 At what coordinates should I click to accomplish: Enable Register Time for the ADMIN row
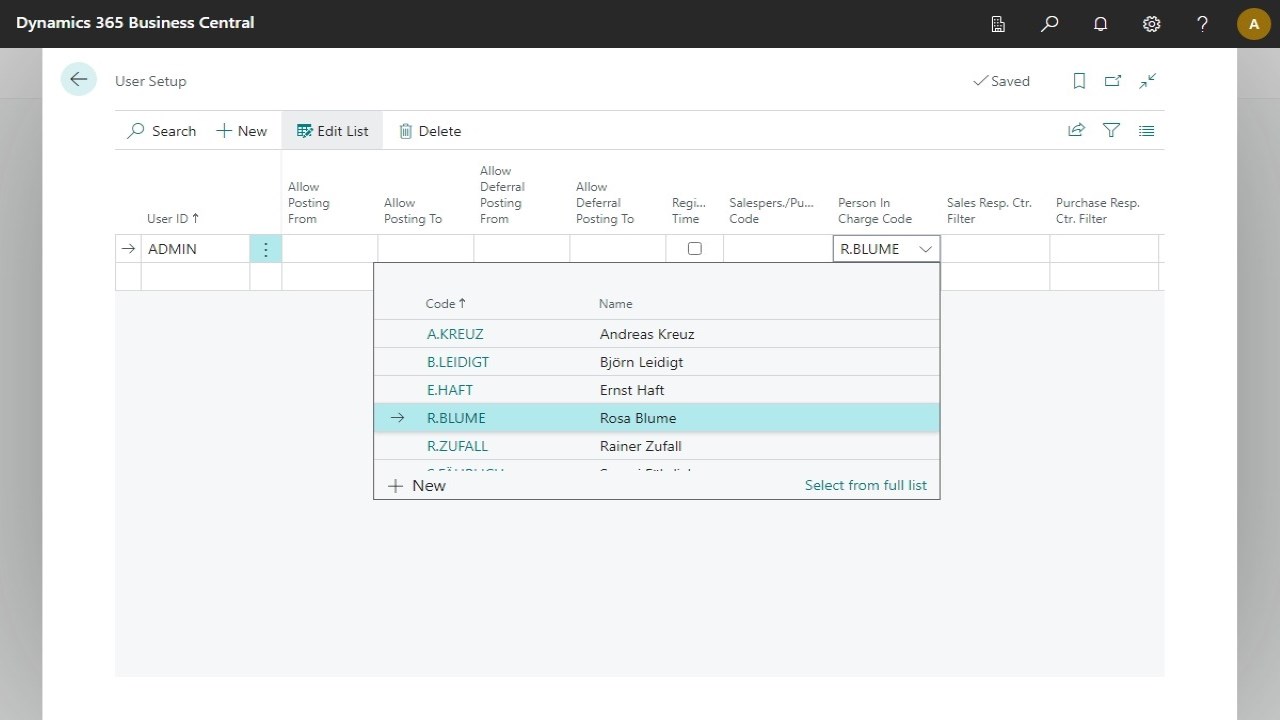(x=694, y=248)
